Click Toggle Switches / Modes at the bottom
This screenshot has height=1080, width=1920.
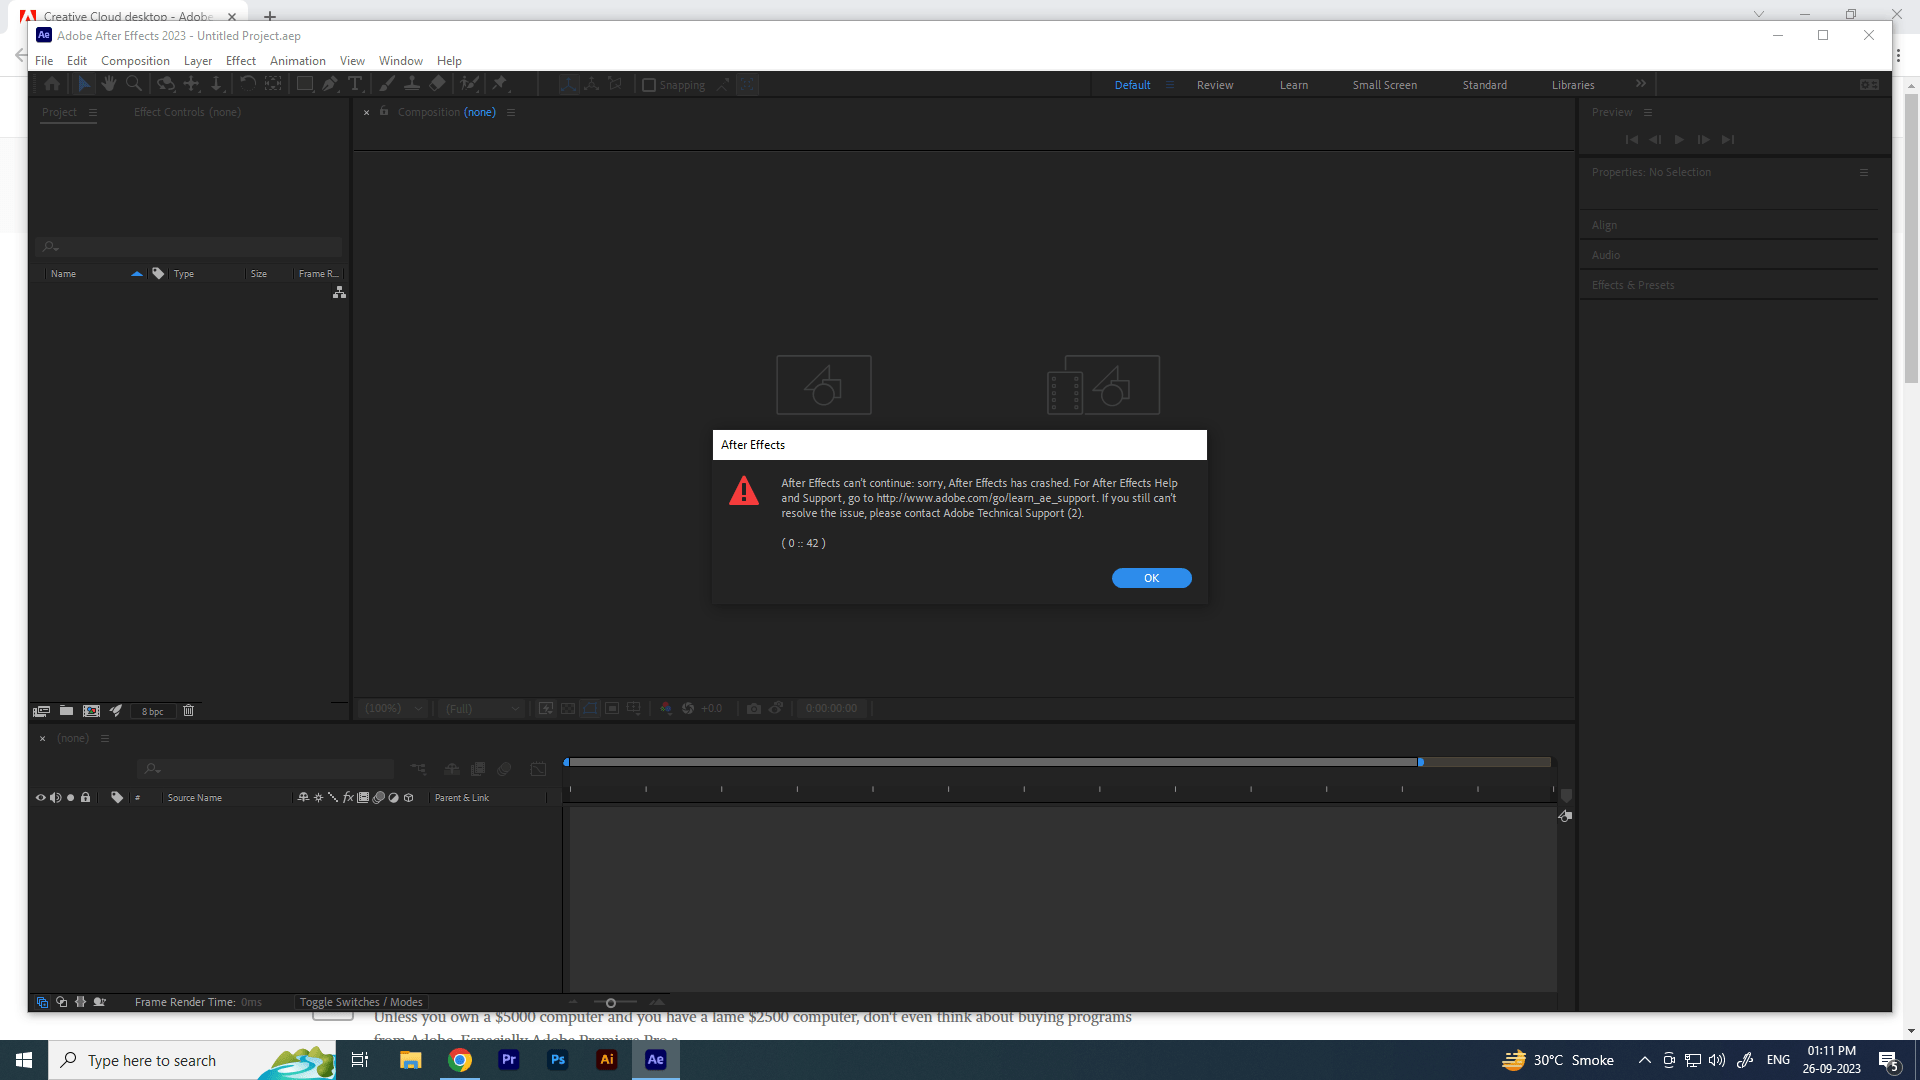coord(360,1001)
